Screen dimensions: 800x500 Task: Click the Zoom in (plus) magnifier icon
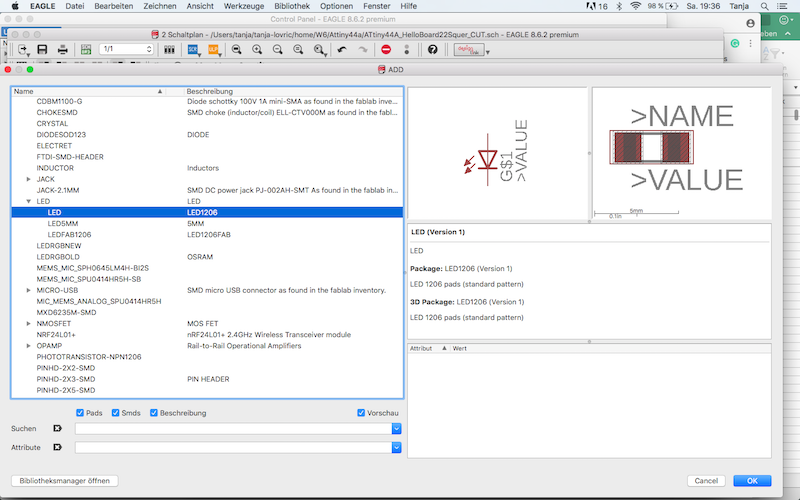click(257, 49)
